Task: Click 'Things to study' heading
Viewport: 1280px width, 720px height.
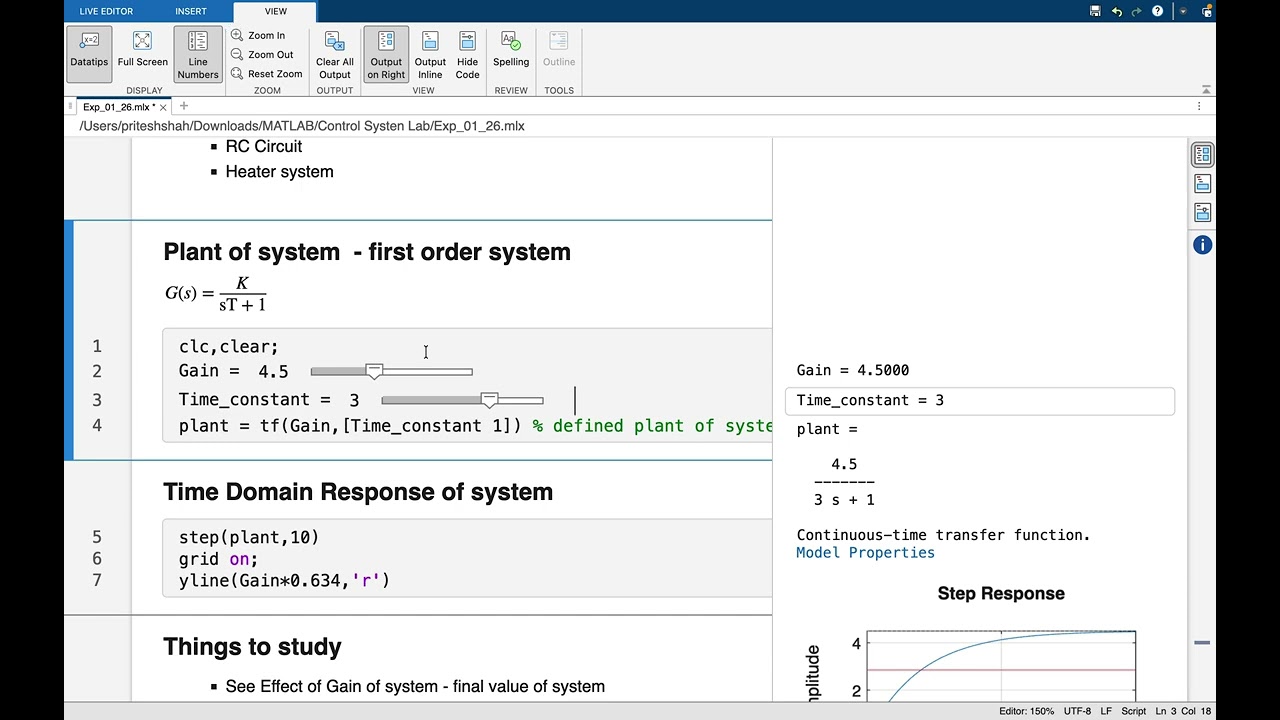Action: [252, 647]
